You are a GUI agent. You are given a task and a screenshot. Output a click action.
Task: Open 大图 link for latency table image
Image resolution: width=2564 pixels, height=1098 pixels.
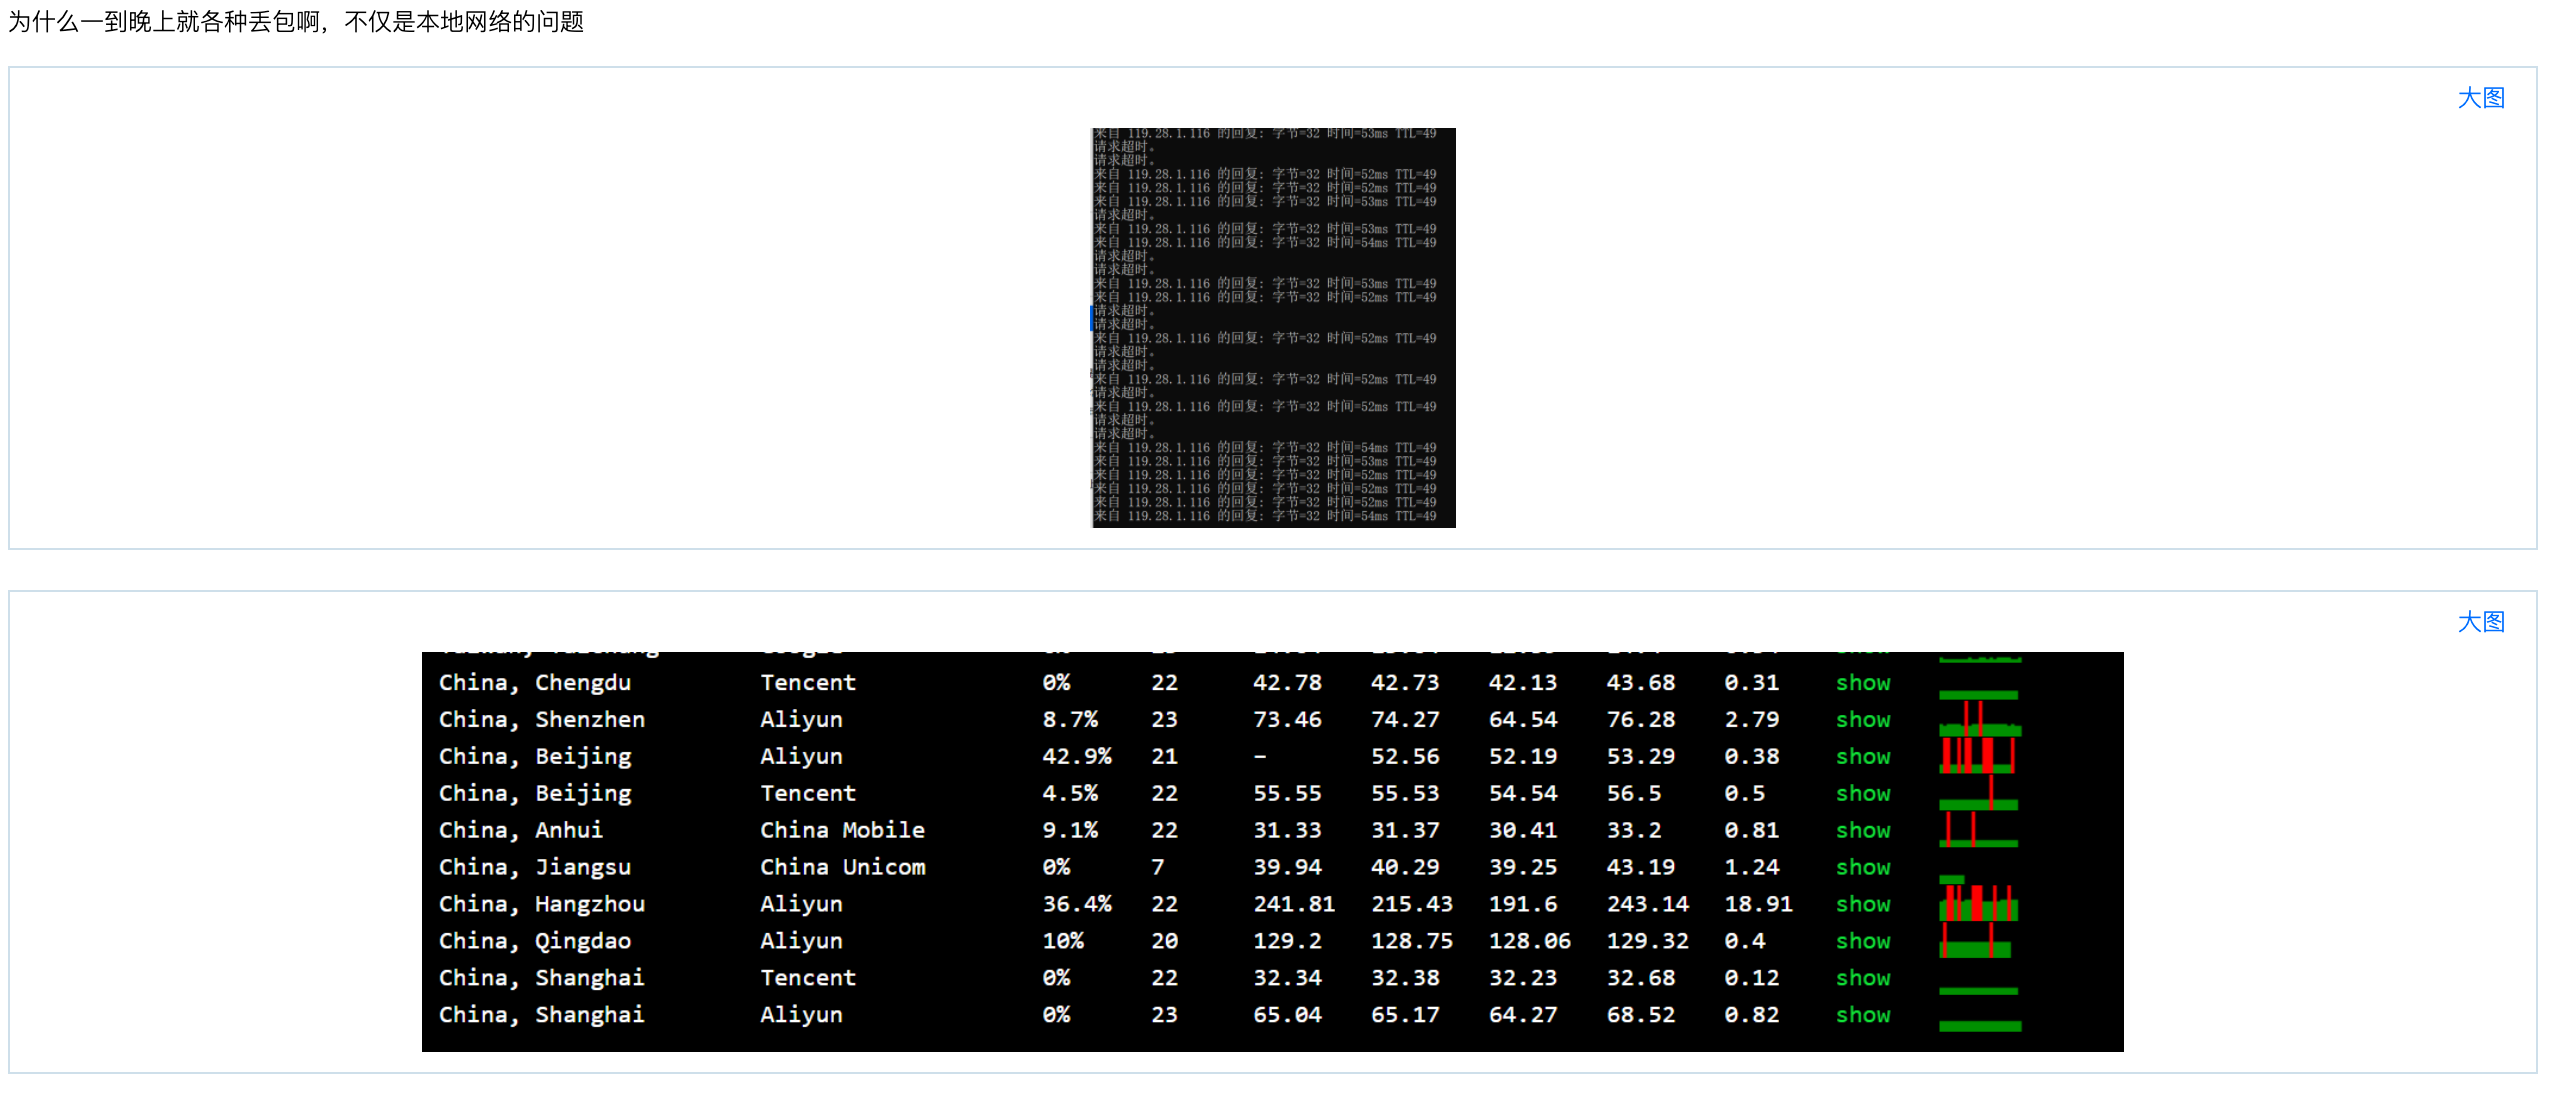2481,622
